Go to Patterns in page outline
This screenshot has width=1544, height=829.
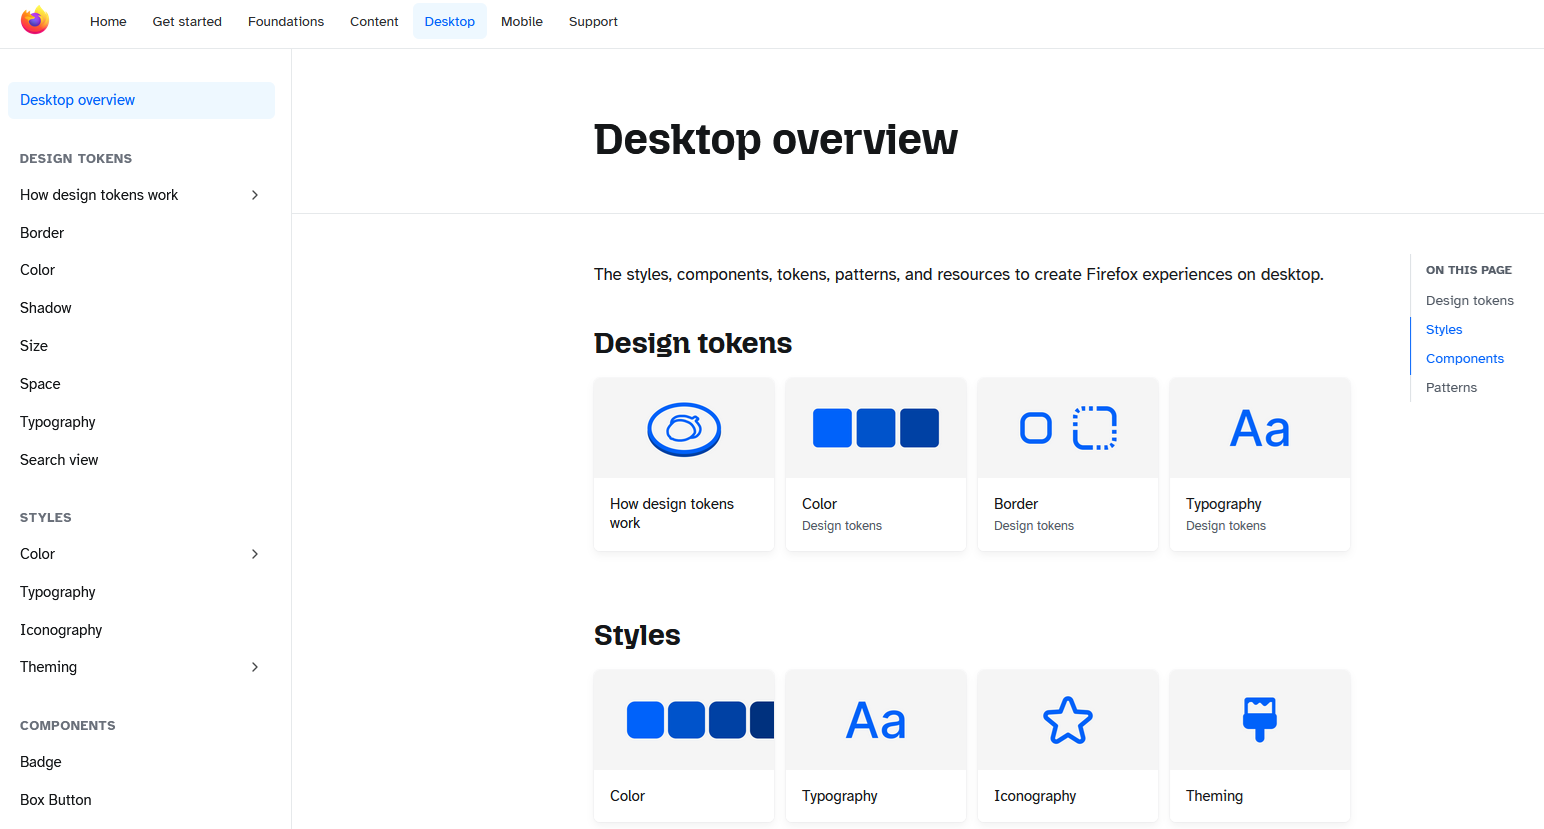[x=1451, y=388]
